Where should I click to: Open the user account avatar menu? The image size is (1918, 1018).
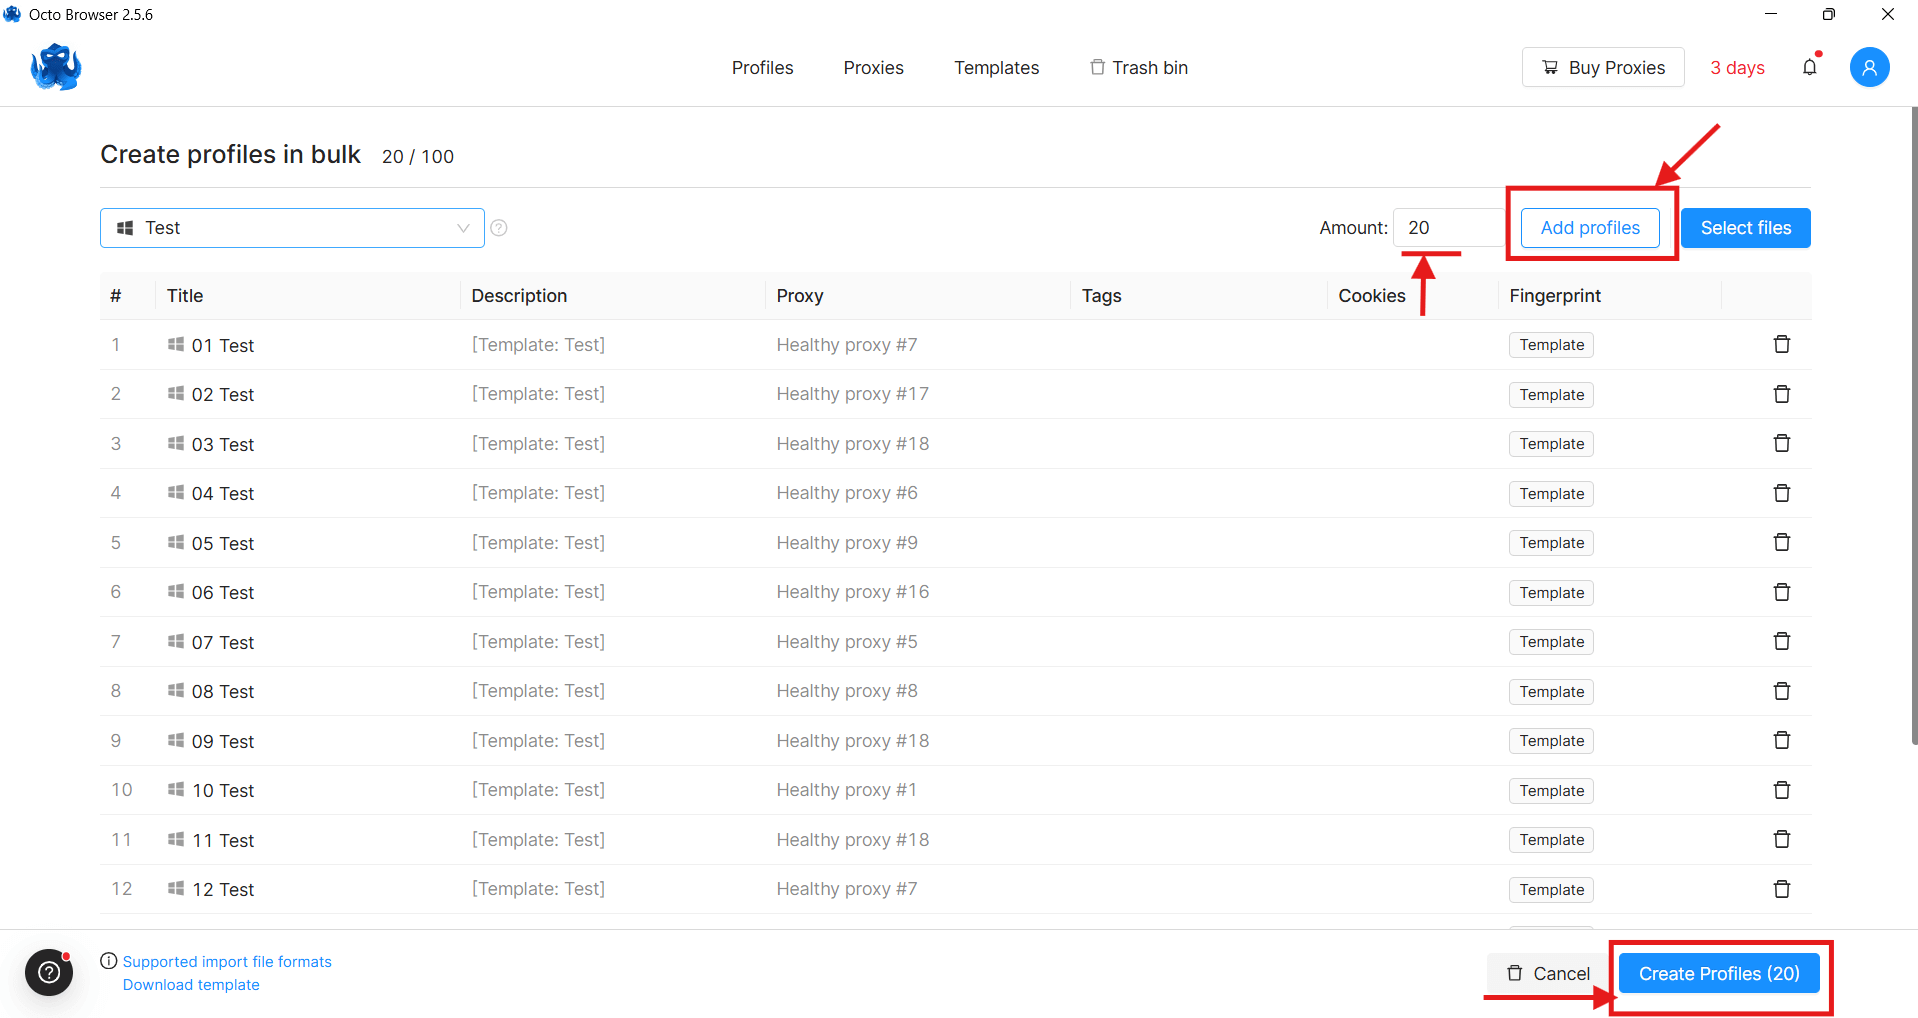click(1869, 67)
